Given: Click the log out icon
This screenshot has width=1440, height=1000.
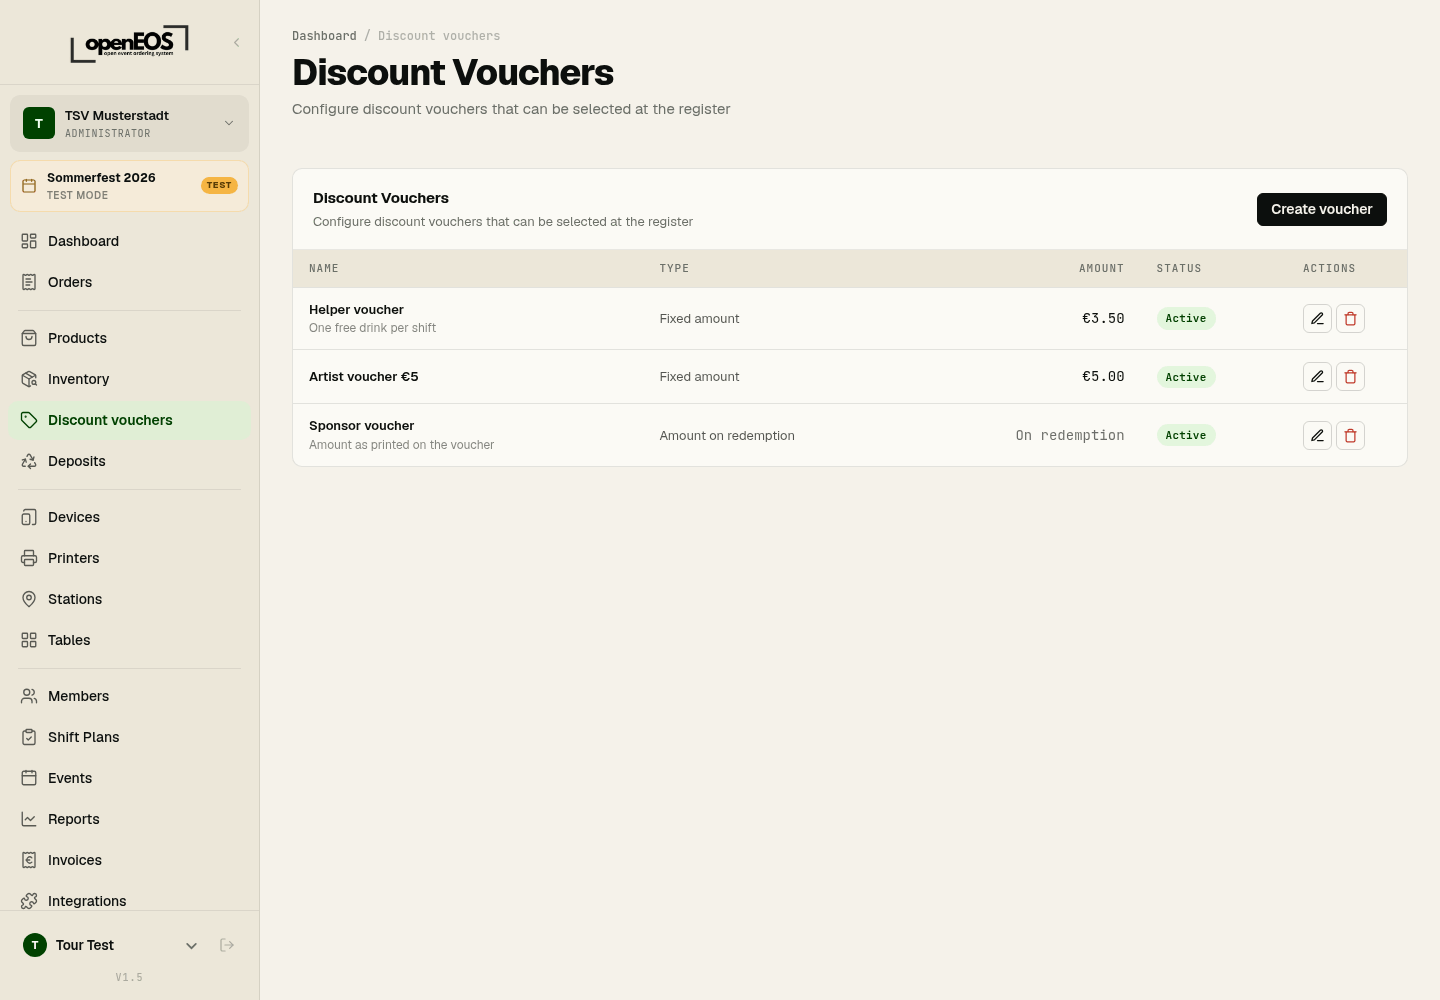Looking at the screenshot, I should tap(227, 945).
